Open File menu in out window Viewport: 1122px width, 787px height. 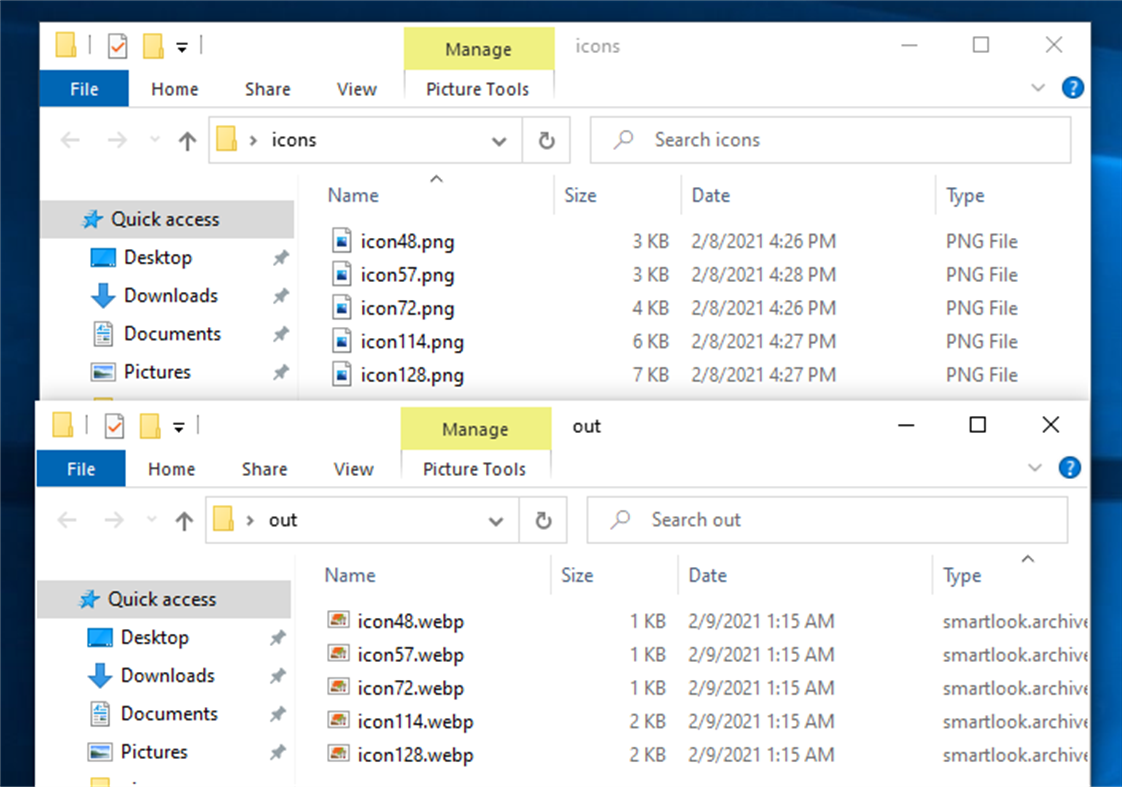pyautogui.click(x=81, y=469)
